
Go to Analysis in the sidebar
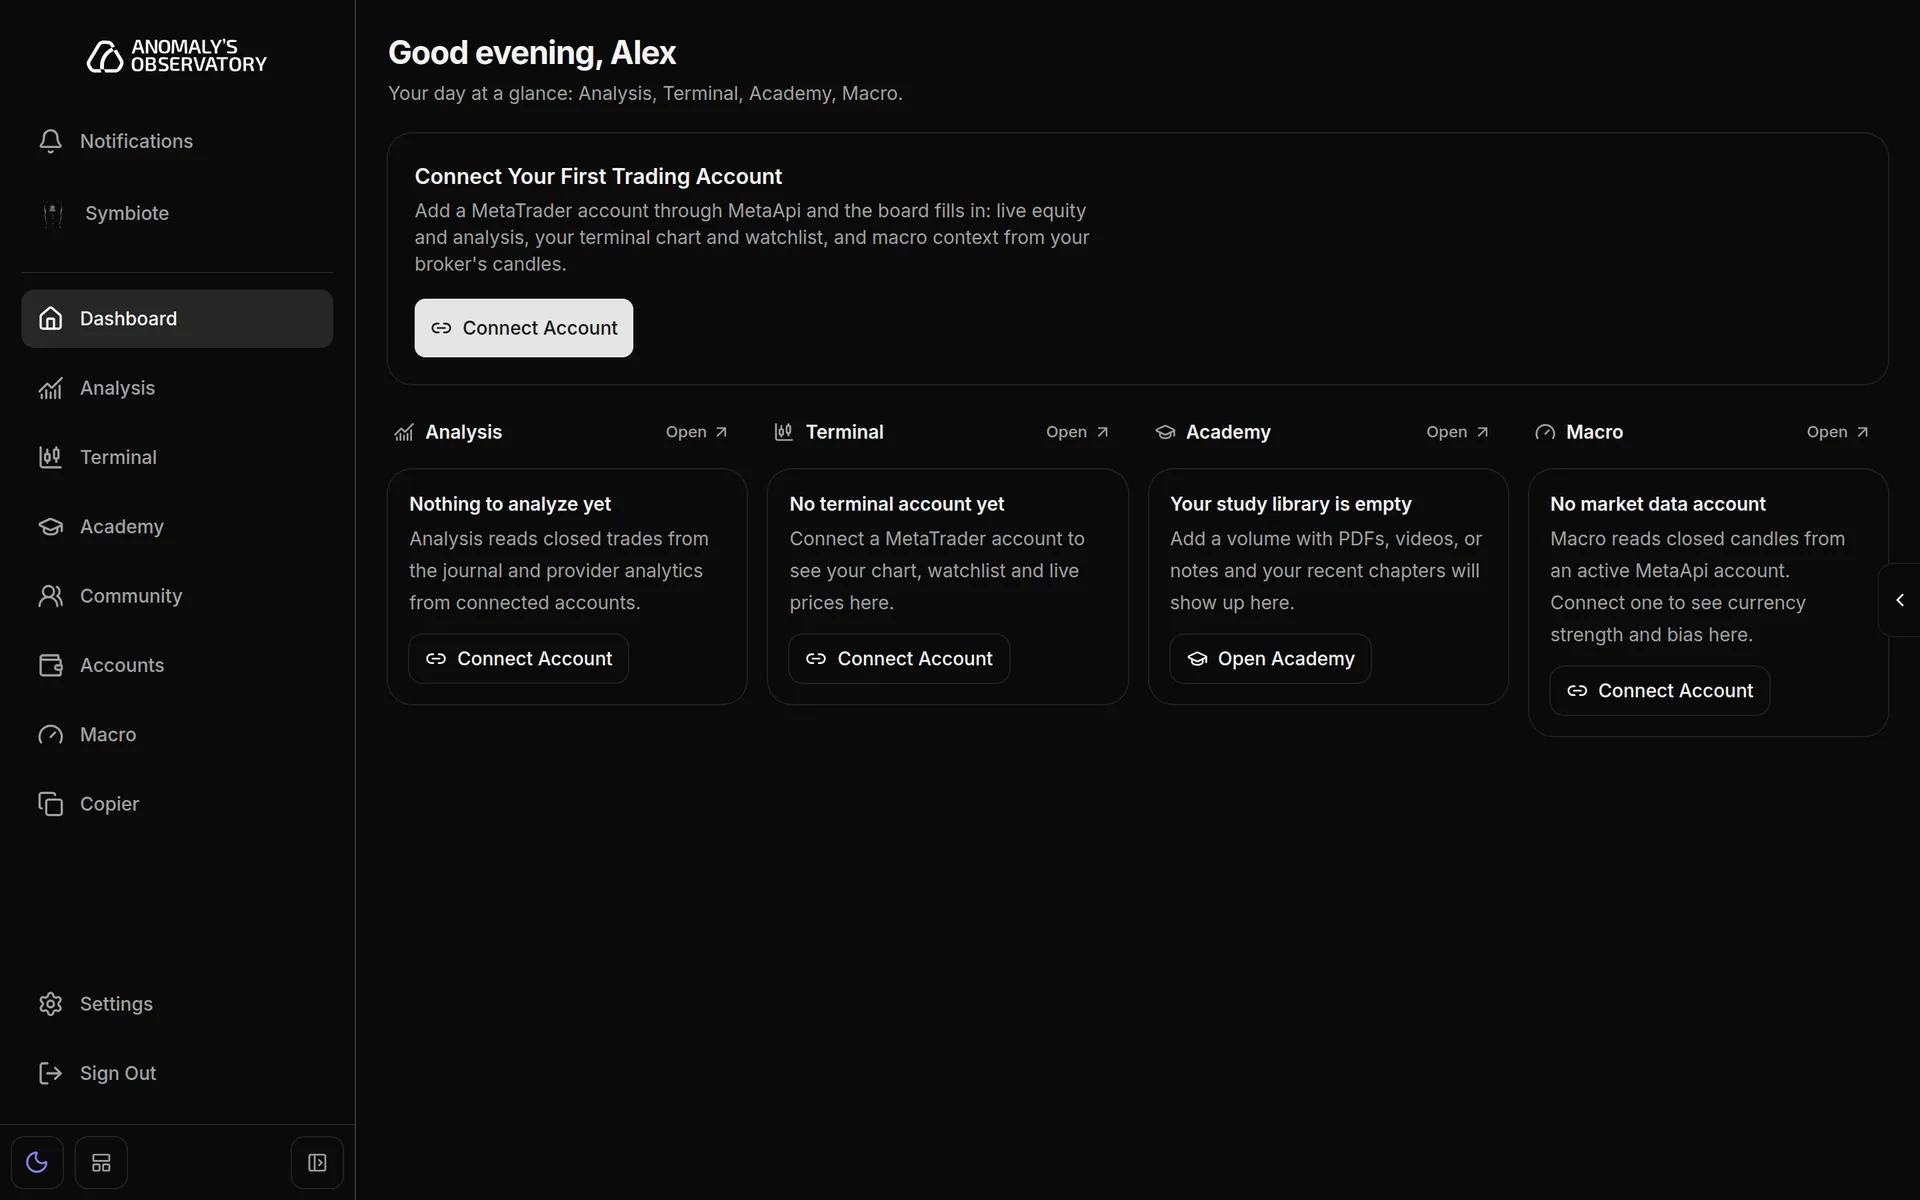coord(177,388)
